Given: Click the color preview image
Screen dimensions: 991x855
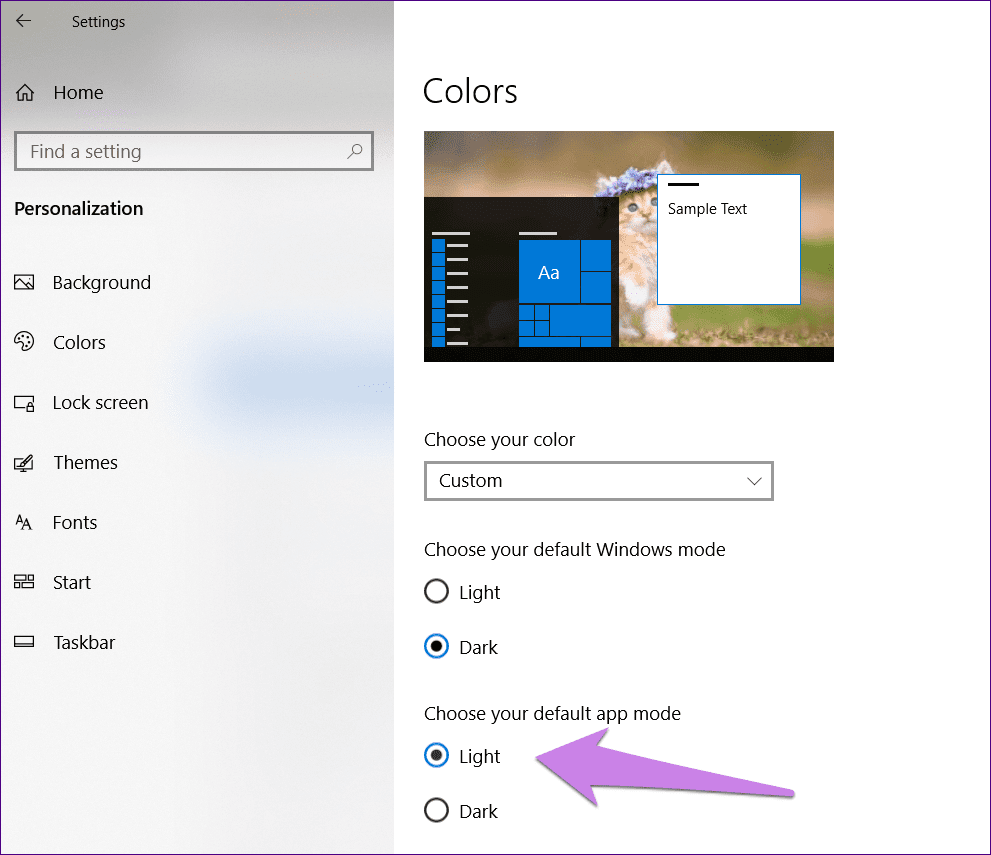Looking at the screenshot, I should click(629, 246).
